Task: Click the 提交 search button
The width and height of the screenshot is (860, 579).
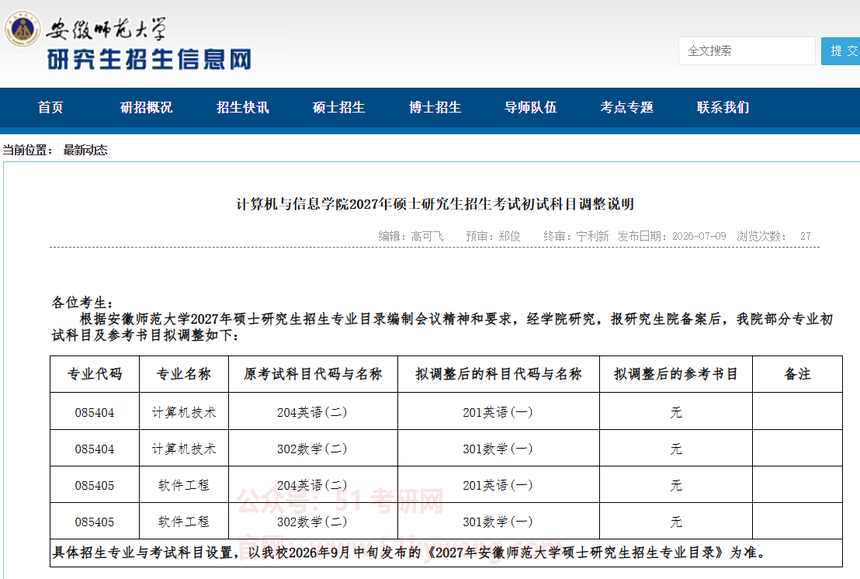Action: click(841, 51)
